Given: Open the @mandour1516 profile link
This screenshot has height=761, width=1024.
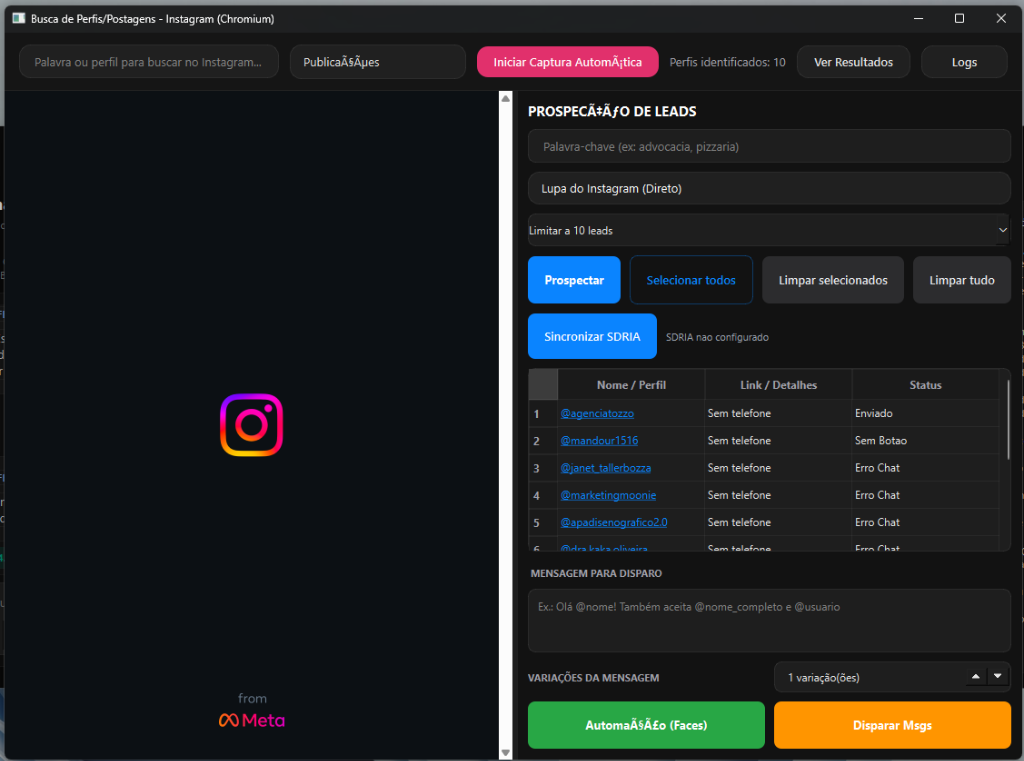Looking at the screenshot, I should (x=599, y=440).
